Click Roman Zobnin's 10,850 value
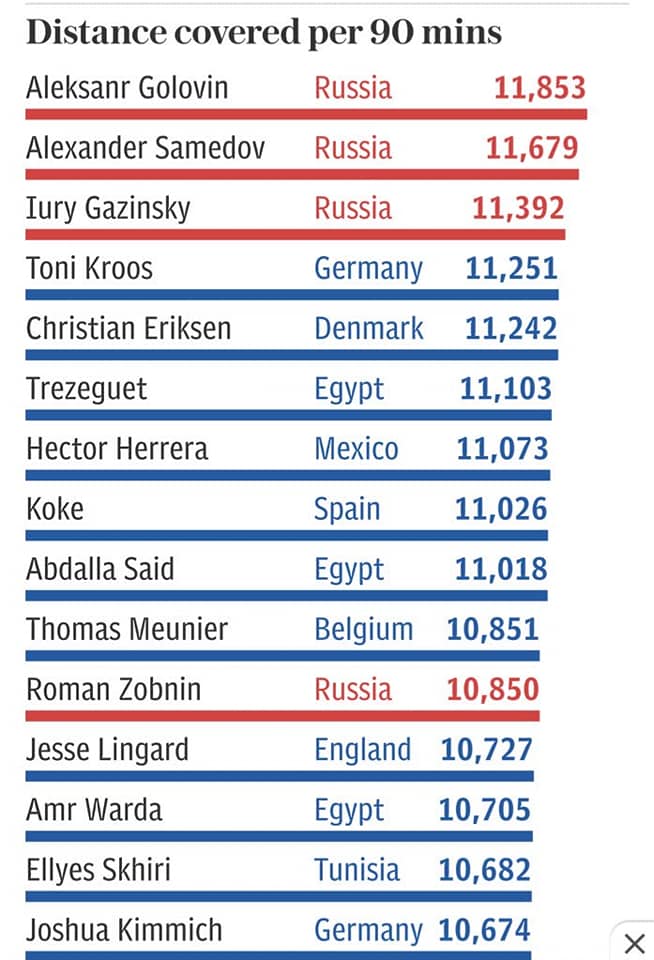Screen dimensions: 654x960 [493, 689]
